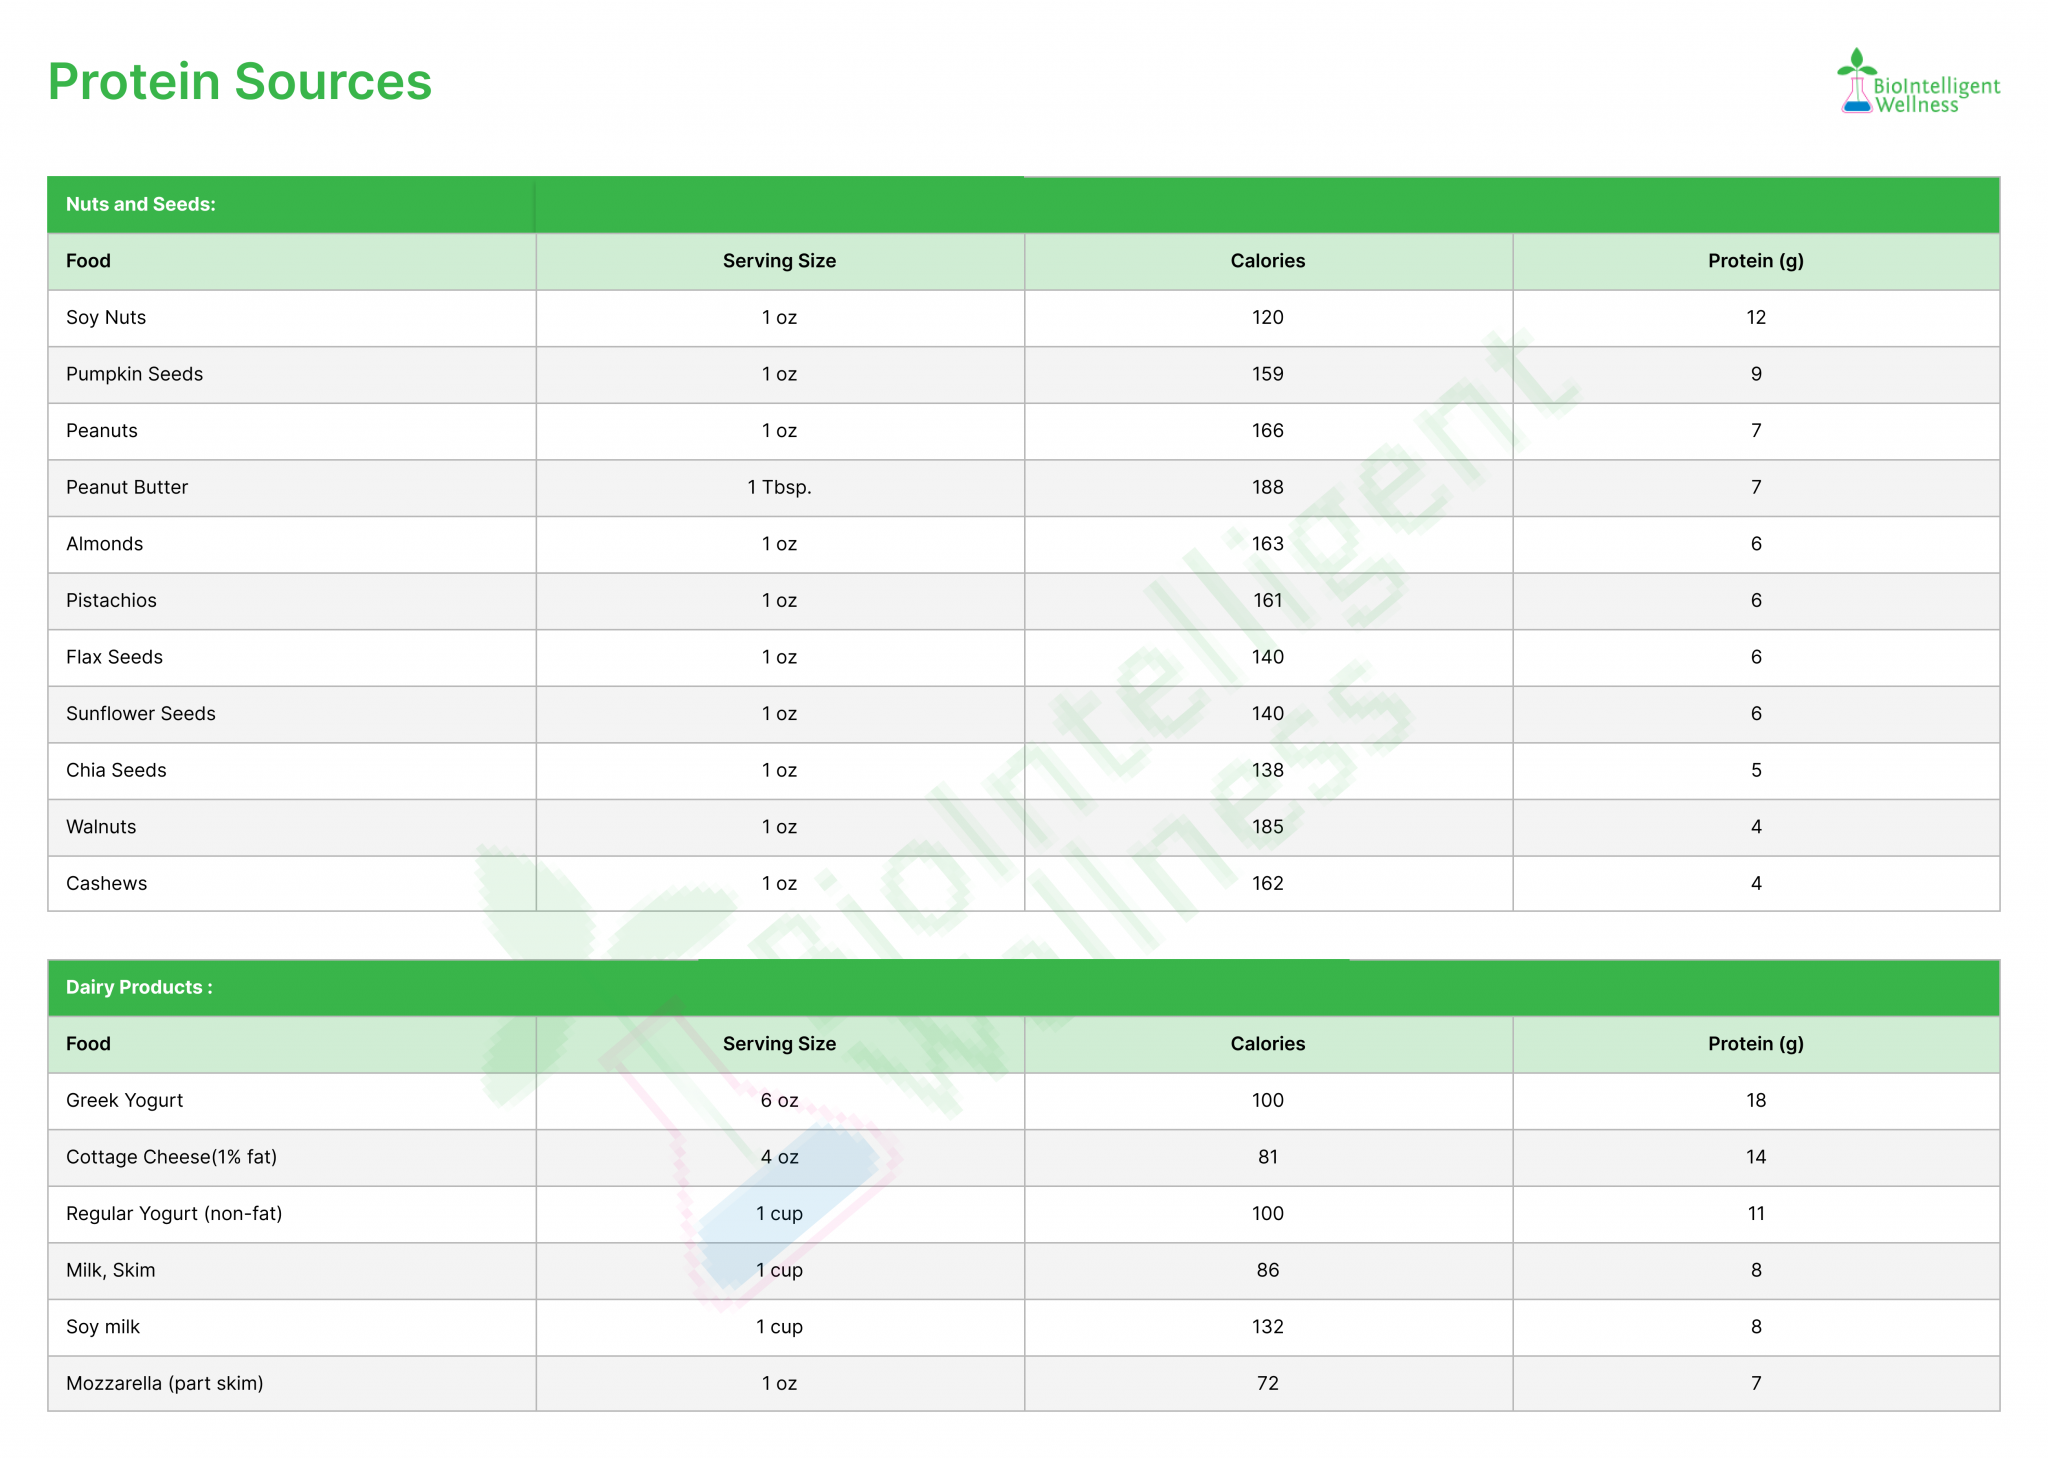Click the Protein Sources page title

(x=240, y=82)
